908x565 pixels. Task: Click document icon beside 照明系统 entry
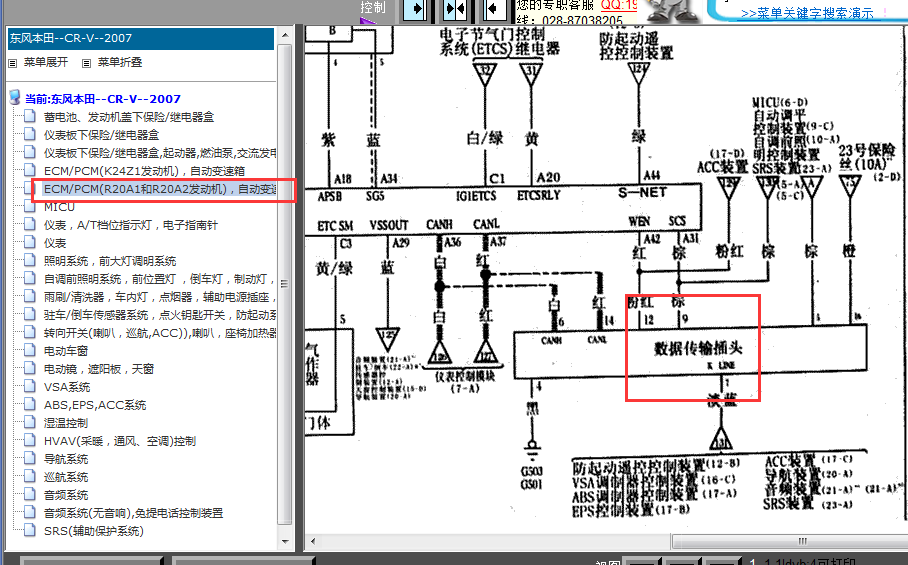click(x=30, y=260)
